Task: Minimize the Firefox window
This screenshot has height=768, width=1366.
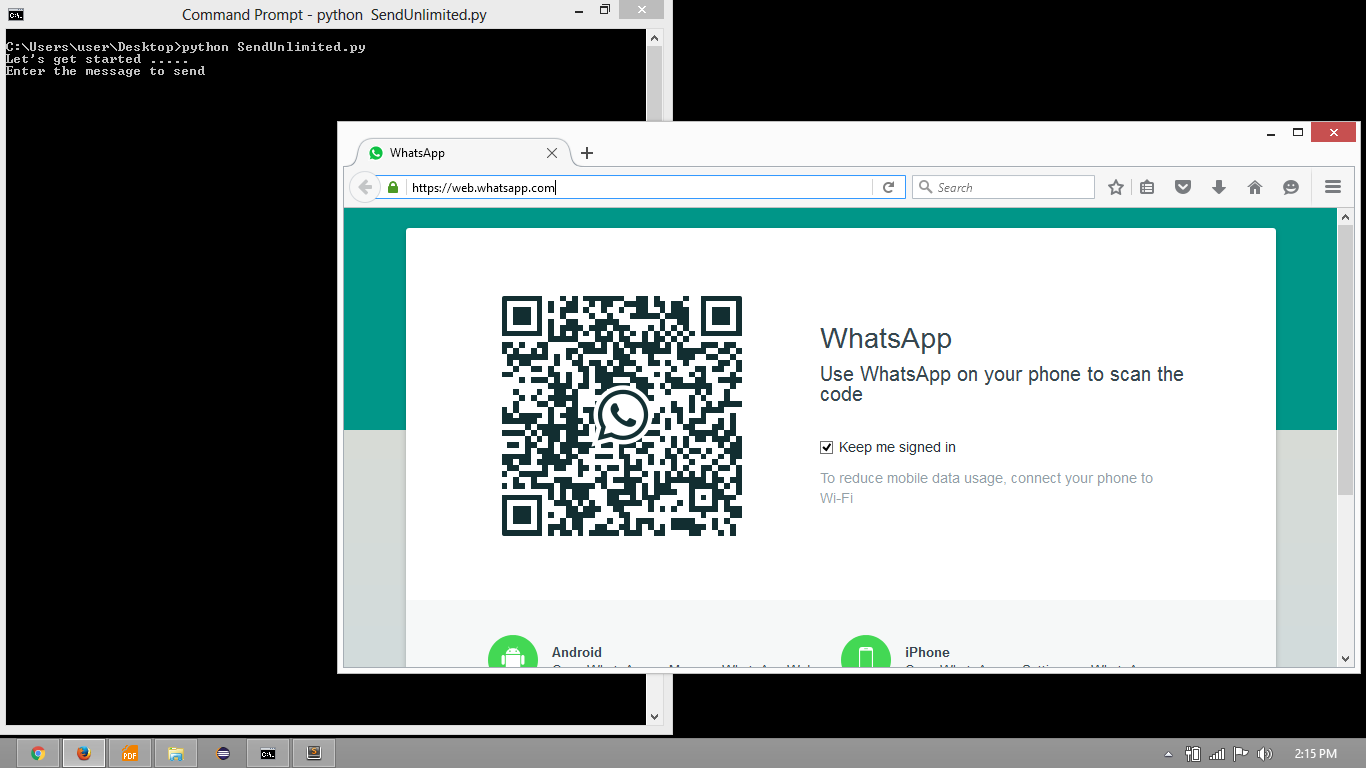Action: (x=1271, y=133)
